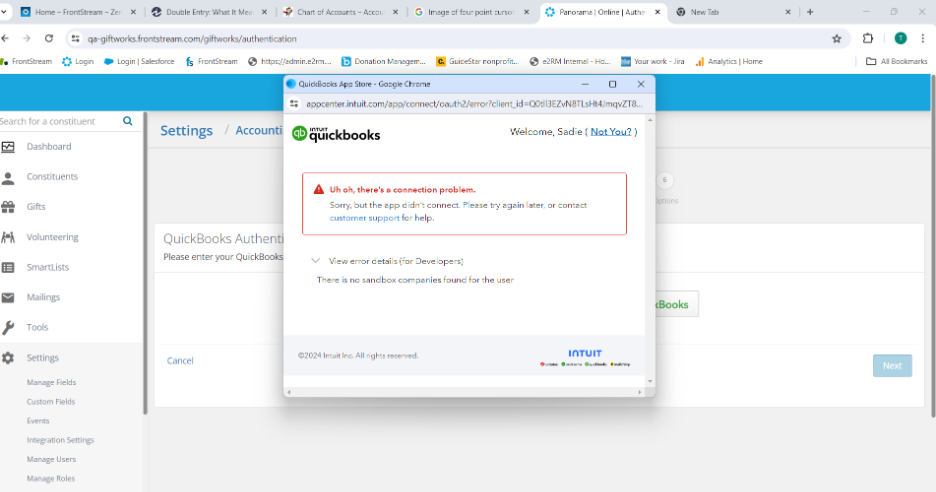Image resolution: width=936 pixels, height=492 pixels.
Task: Open Custom Fields under Settings
Action: (51, 402)
